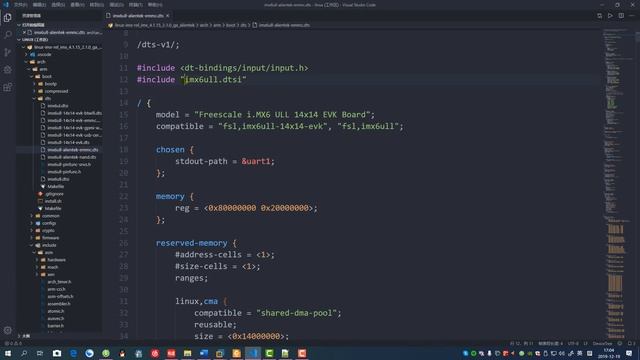640x360 pixels.
Task: Open the 文件 (File) menu
Action: tap(20, 5)
